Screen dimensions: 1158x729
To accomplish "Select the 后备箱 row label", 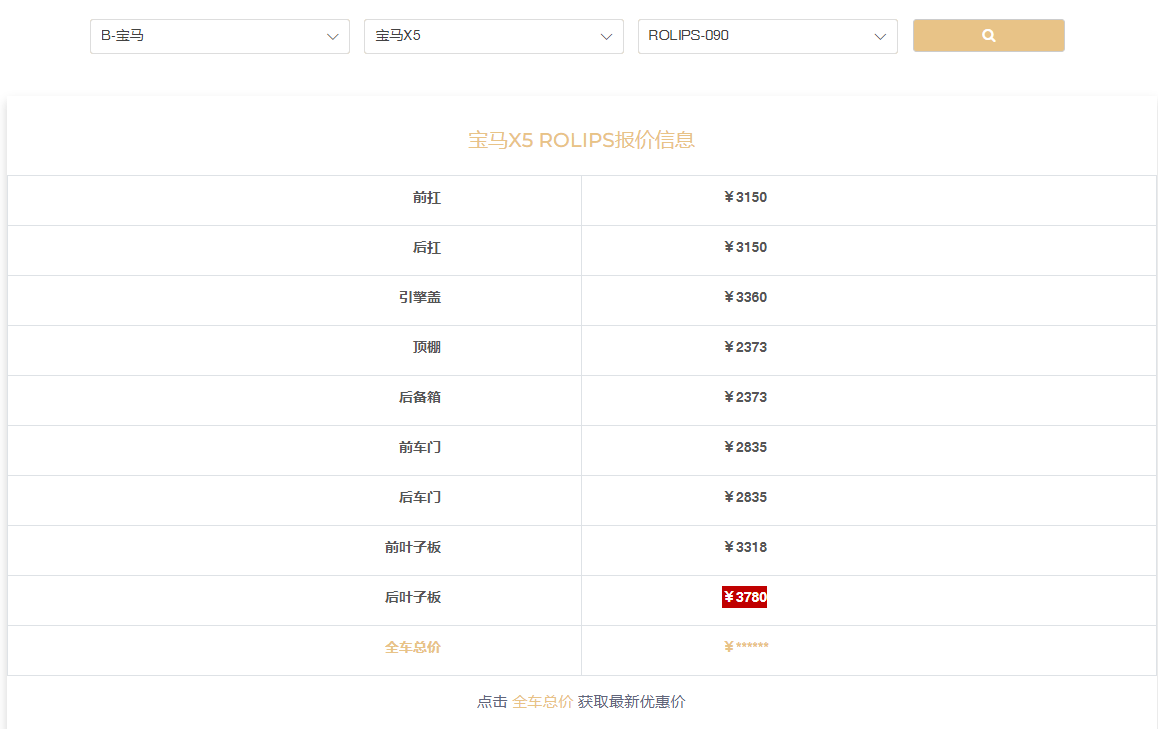I will (419, 398).
